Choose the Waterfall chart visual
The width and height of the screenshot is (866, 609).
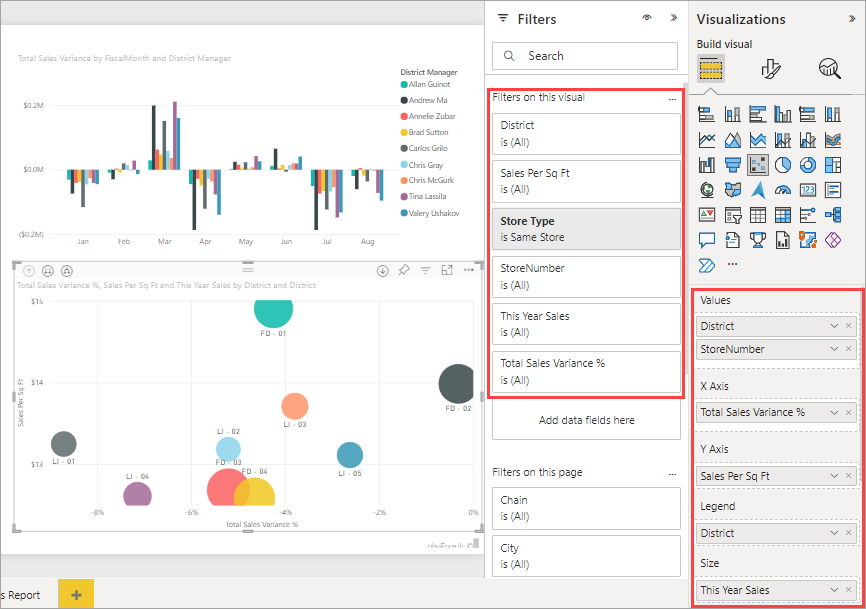(706, 165)
